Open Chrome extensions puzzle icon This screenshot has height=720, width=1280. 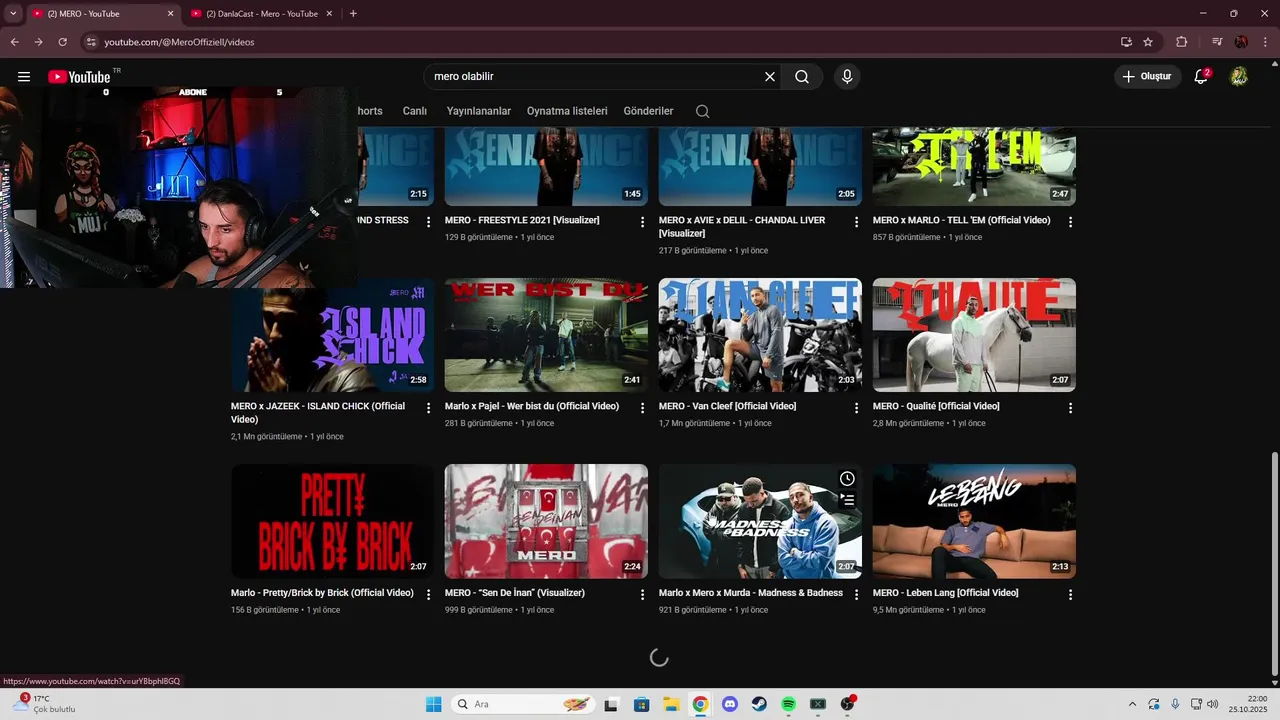click(1182, 42)
